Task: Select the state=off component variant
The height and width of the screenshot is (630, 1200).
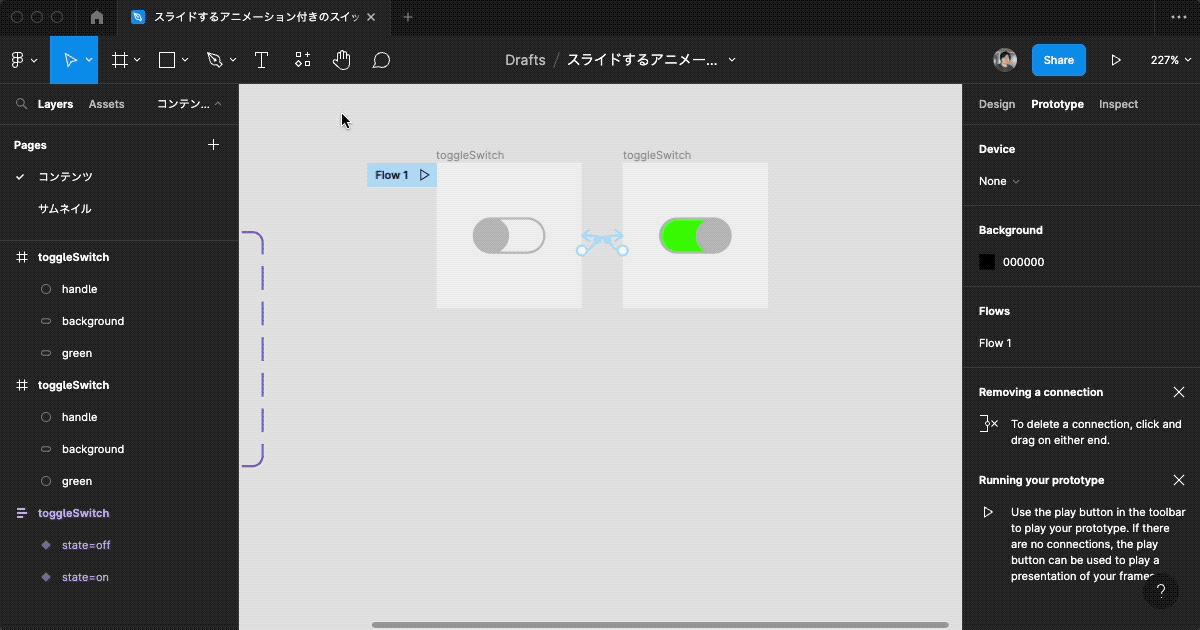Action: (x=84, y=545)
